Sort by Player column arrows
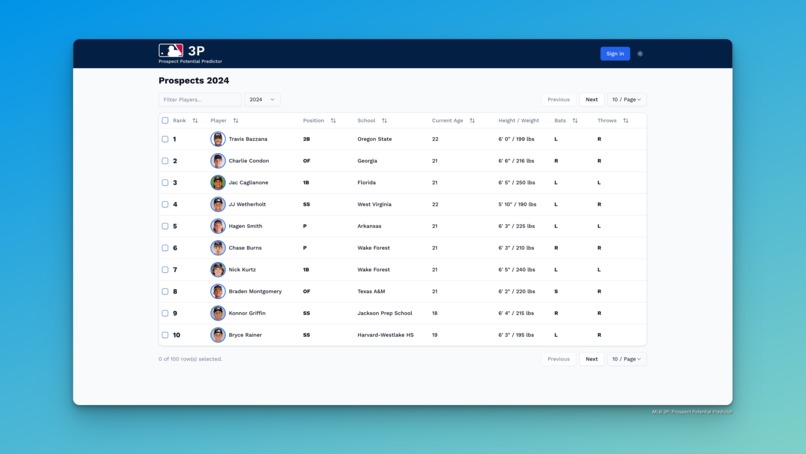This screenshot has height=454, width=806. point(235,120)
